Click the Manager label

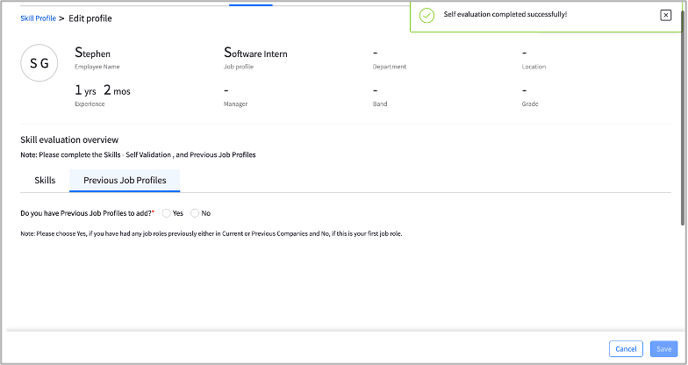[x=236, y=104]
